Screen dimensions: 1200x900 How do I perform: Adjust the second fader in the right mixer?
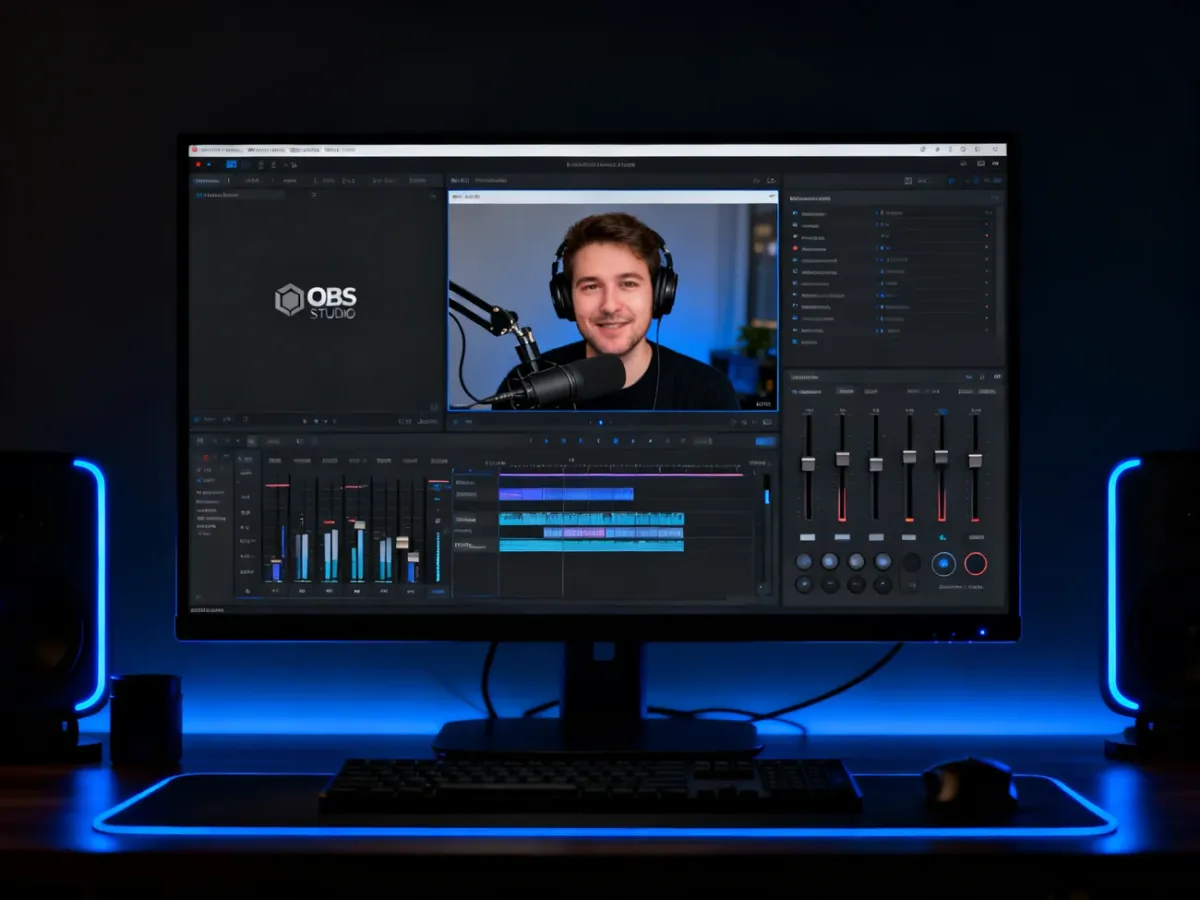click(x=842, y=459)
